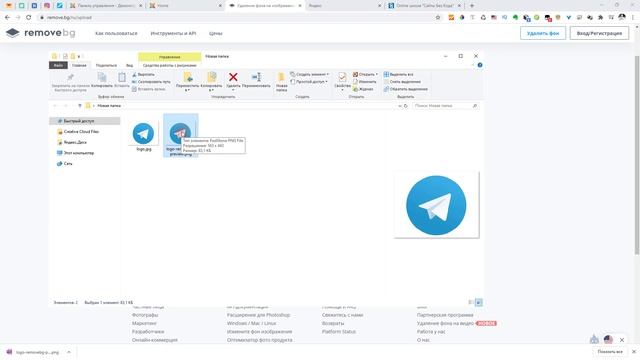Click the Explorer address bar refresh icon
The image size is (640, 360).
(406, 106)
